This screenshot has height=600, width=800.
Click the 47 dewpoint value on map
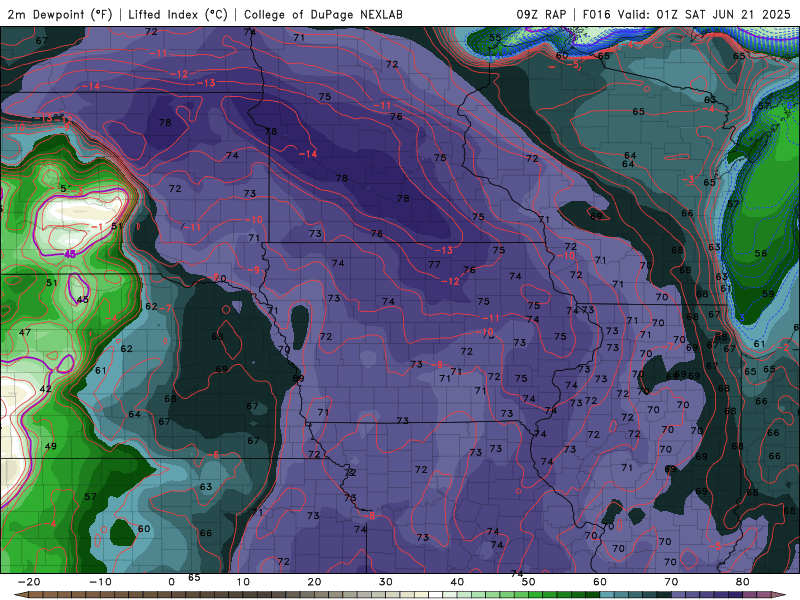24,332
